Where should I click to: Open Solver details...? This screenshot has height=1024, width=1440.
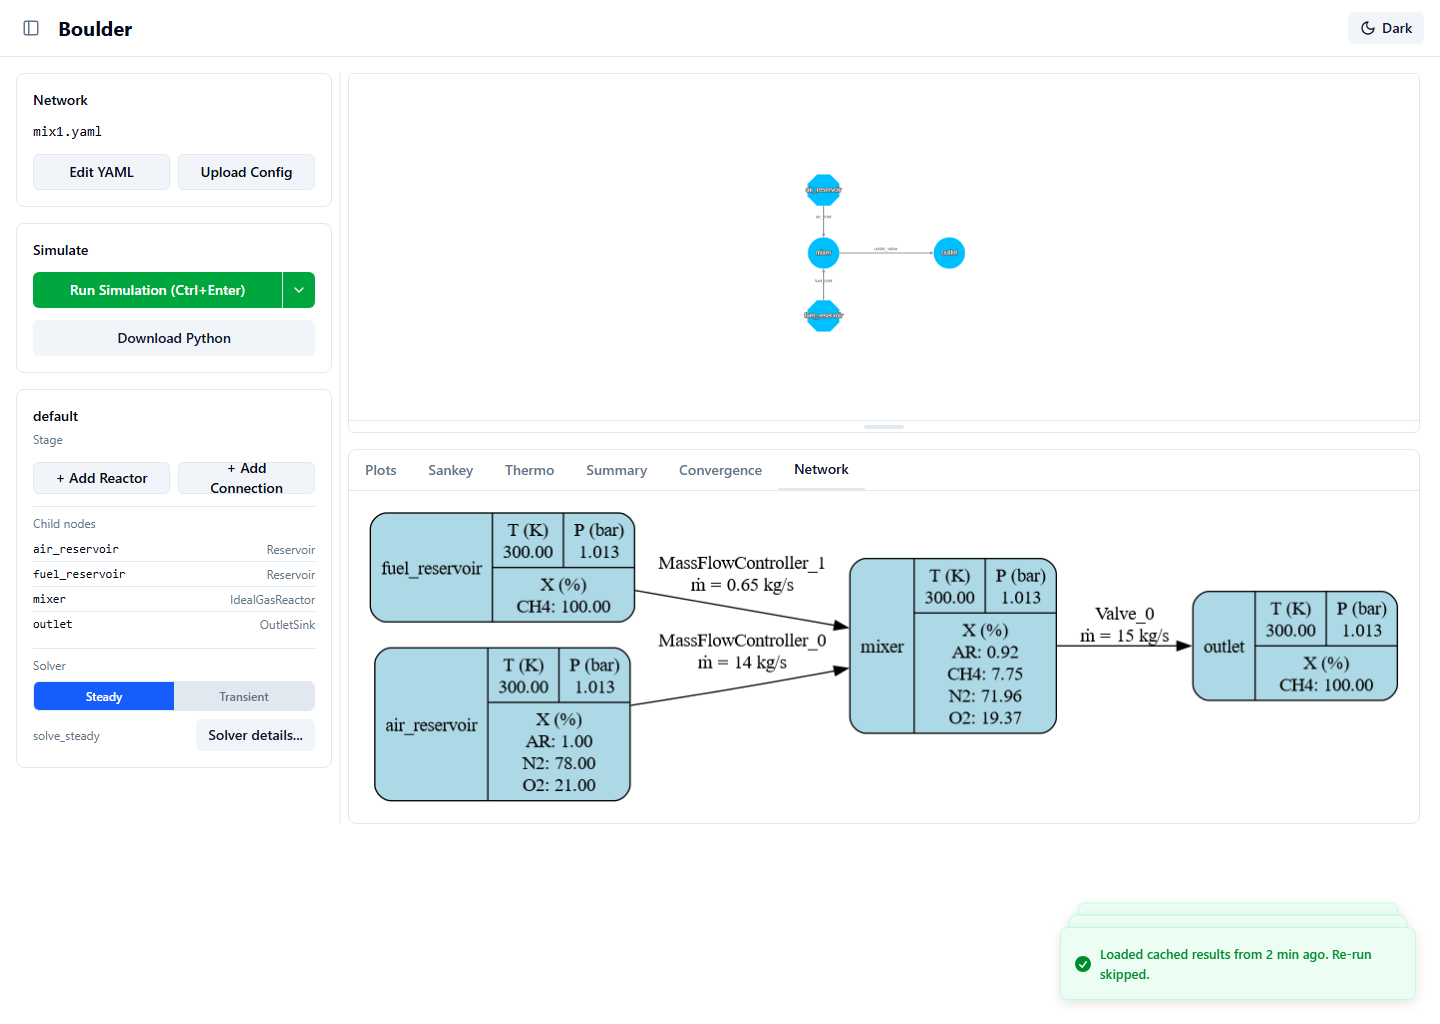click(x=255, y=735)
